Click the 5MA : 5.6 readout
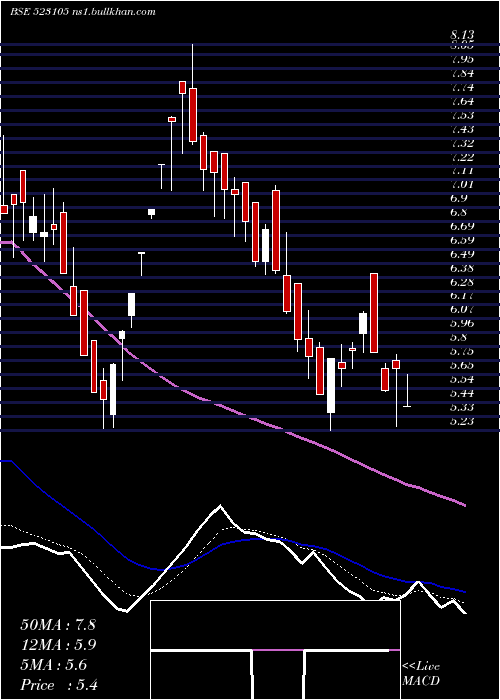The width and height of the screenshot is (500, 700). (54, 665)
